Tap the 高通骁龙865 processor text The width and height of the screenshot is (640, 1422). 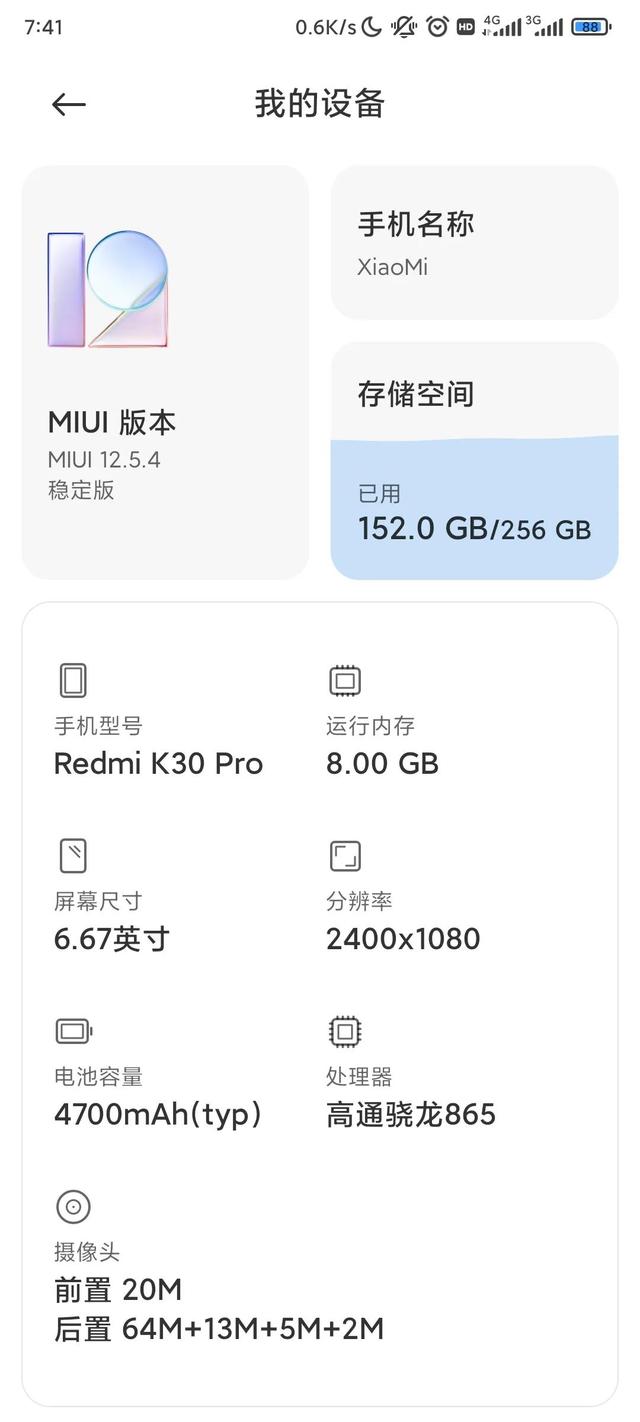coord(410,1114)
